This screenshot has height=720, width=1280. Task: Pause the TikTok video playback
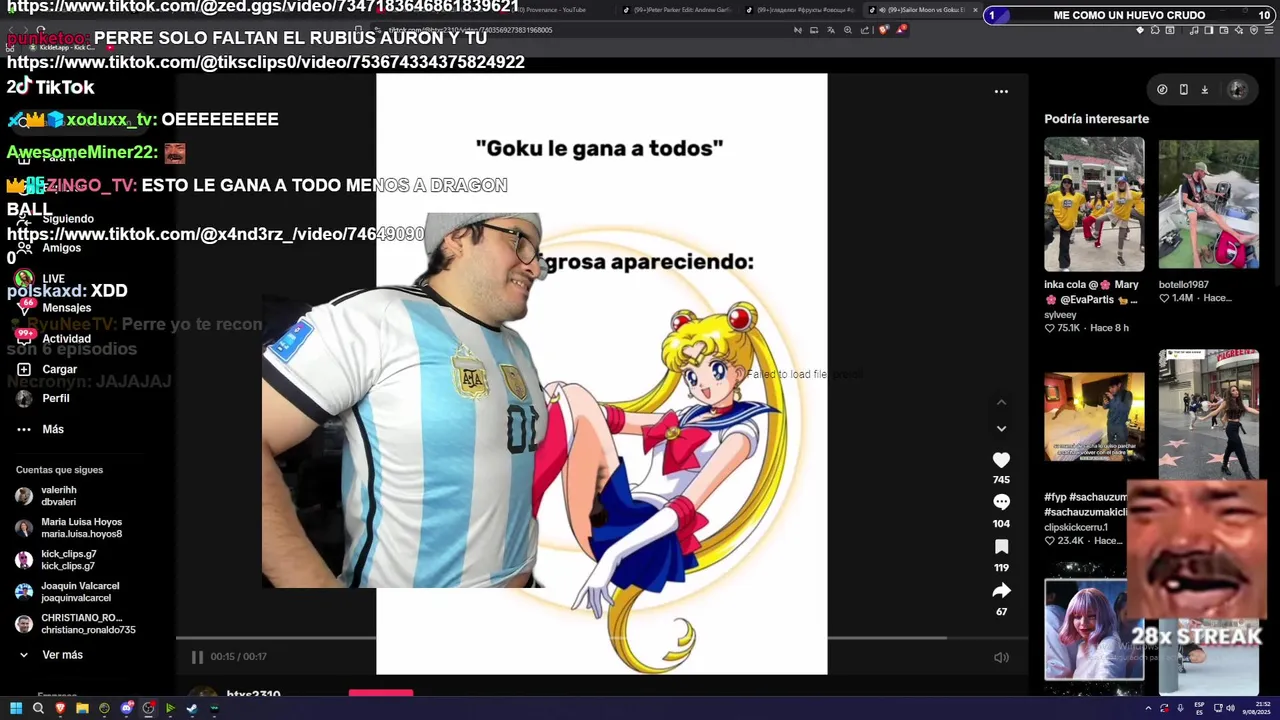tap(197, 657)
